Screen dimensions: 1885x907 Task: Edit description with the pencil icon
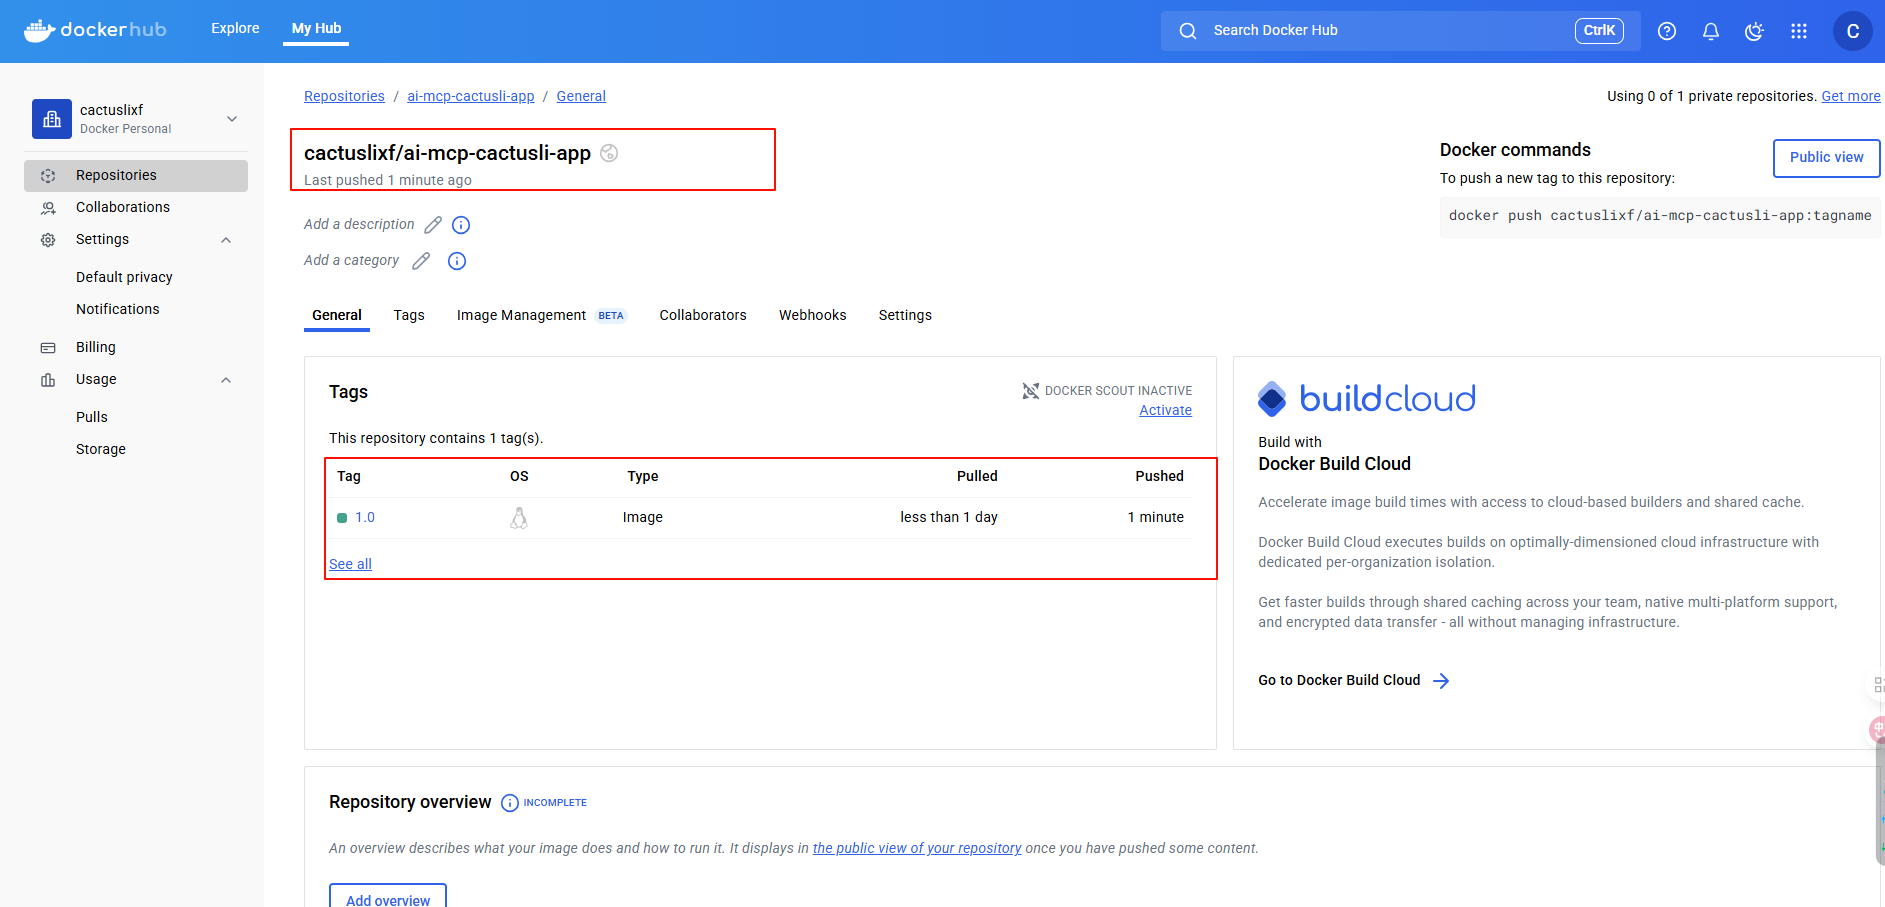coord(433,225)
